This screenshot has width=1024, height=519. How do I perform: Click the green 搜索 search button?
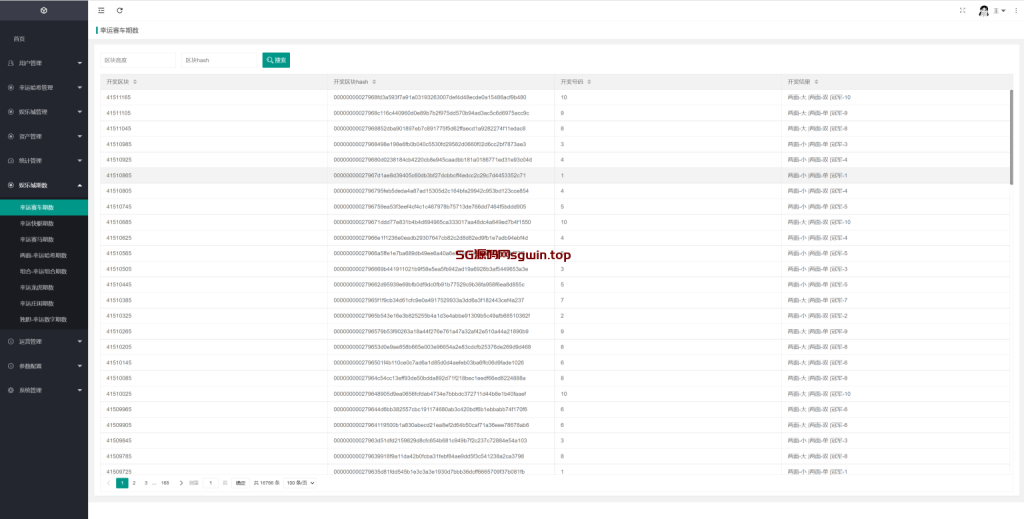point(276,60)
